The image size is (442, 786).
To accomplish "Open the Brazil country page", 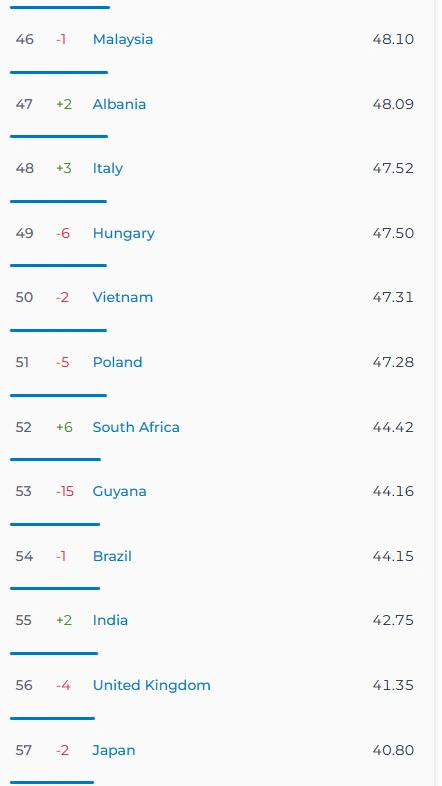I will [112, 556].
